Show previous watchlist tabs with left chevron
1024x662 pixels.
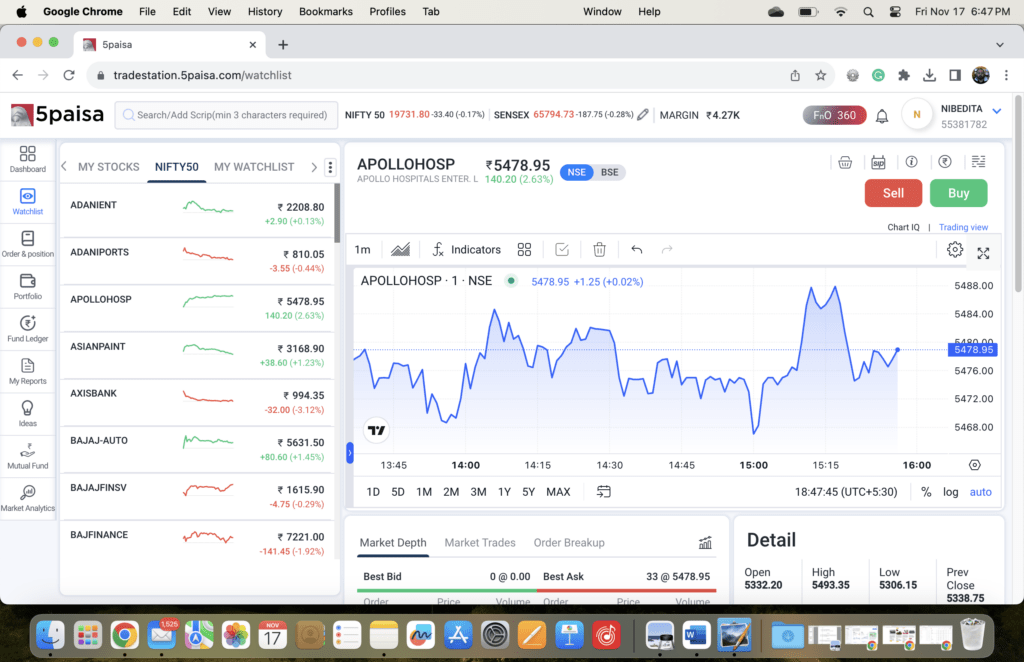coord(64,166)
